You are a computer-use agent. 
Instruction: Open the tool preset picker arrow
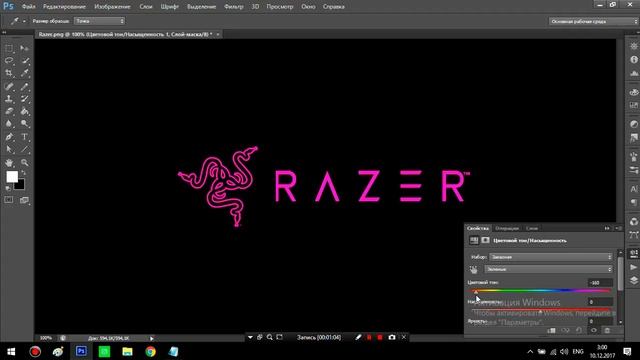24,21
